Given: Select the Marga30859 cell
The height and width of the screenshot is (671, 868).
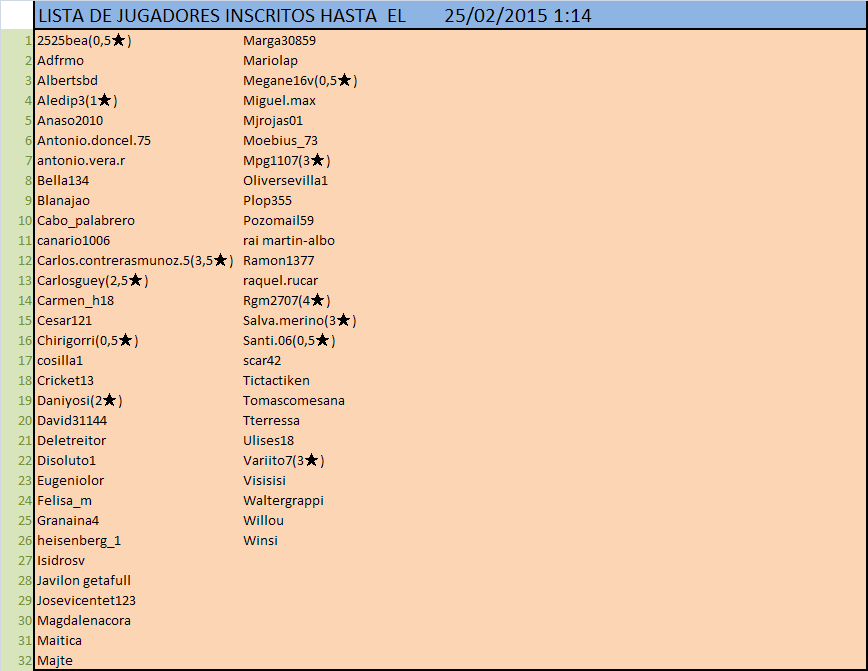Looking at the screenshot, I should [280, 41].
